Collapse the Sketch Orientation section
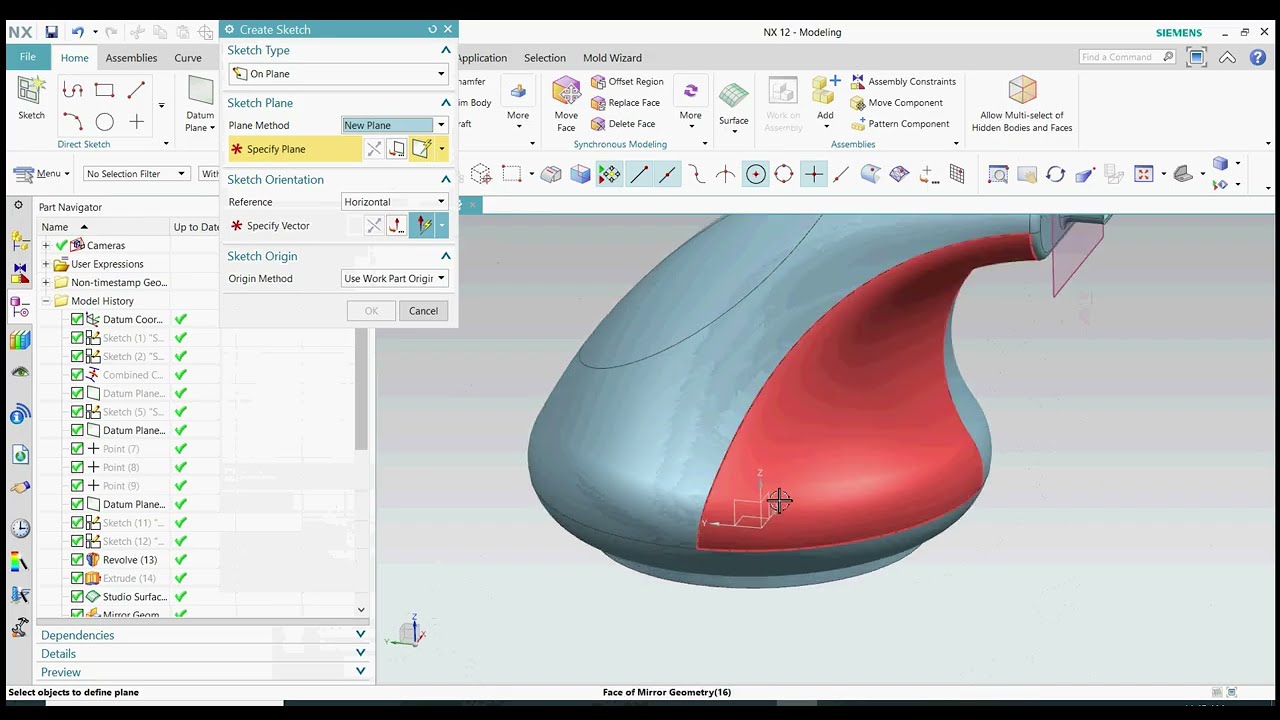 pos(446,180)
